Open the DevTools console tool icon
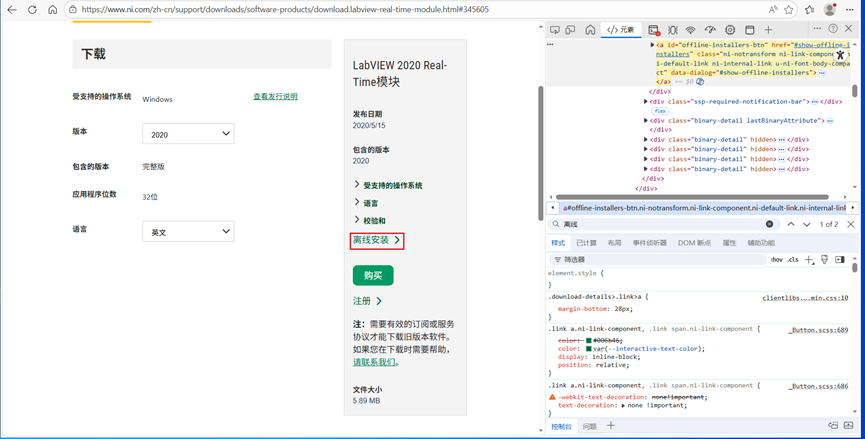This screenshot has width=865, height=439. pos(653,30)
